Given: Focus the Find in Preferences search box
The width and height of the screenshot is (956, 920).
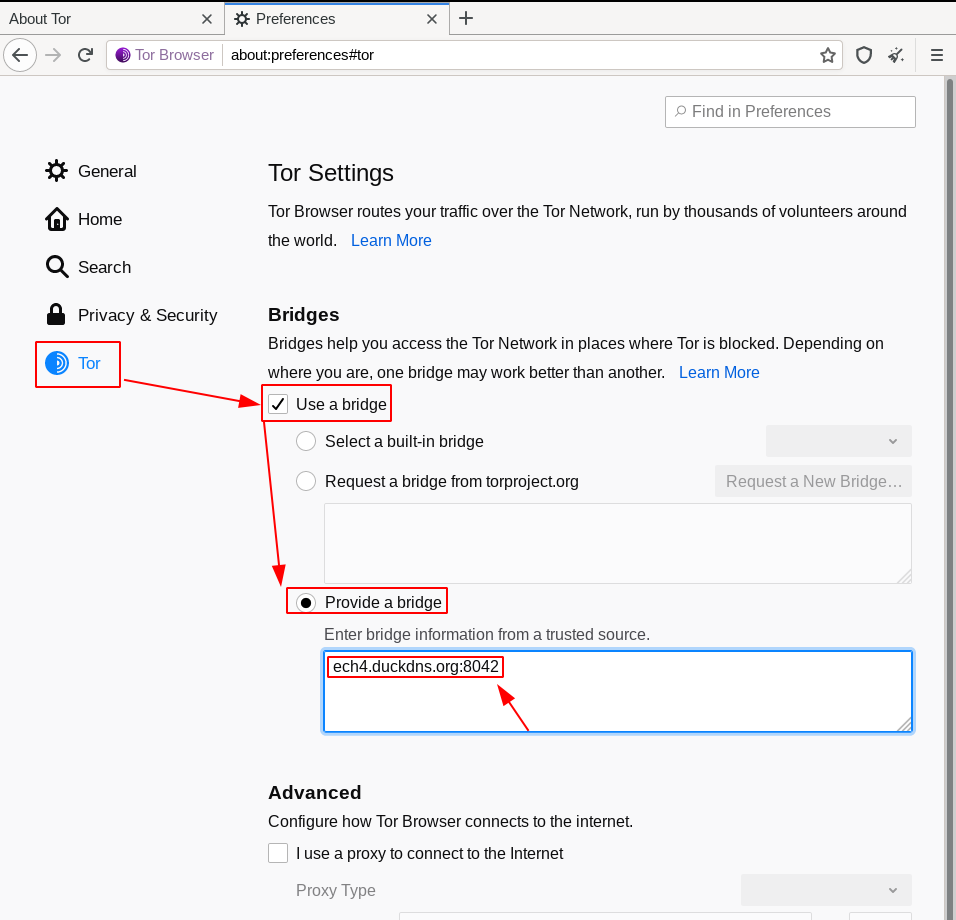Looking at the screenshot, I should click(790, 112).
